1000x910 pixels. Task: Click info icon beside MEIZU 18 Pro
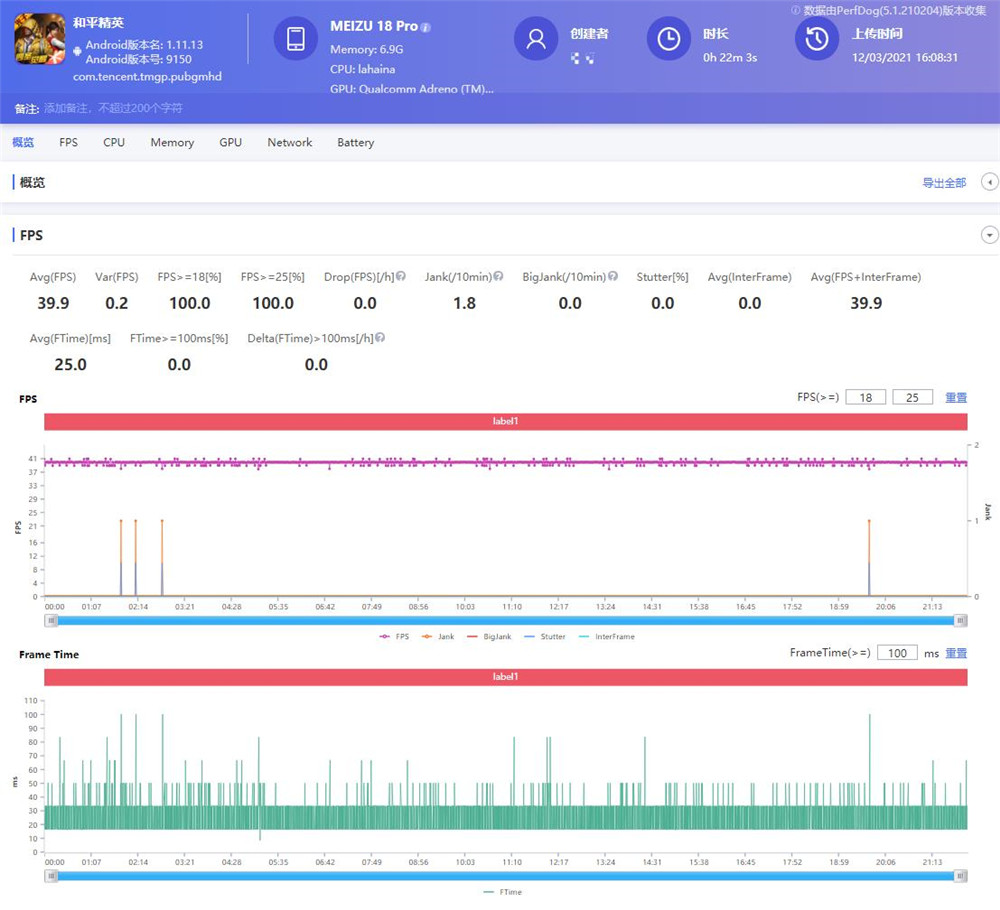pos(426,27)
